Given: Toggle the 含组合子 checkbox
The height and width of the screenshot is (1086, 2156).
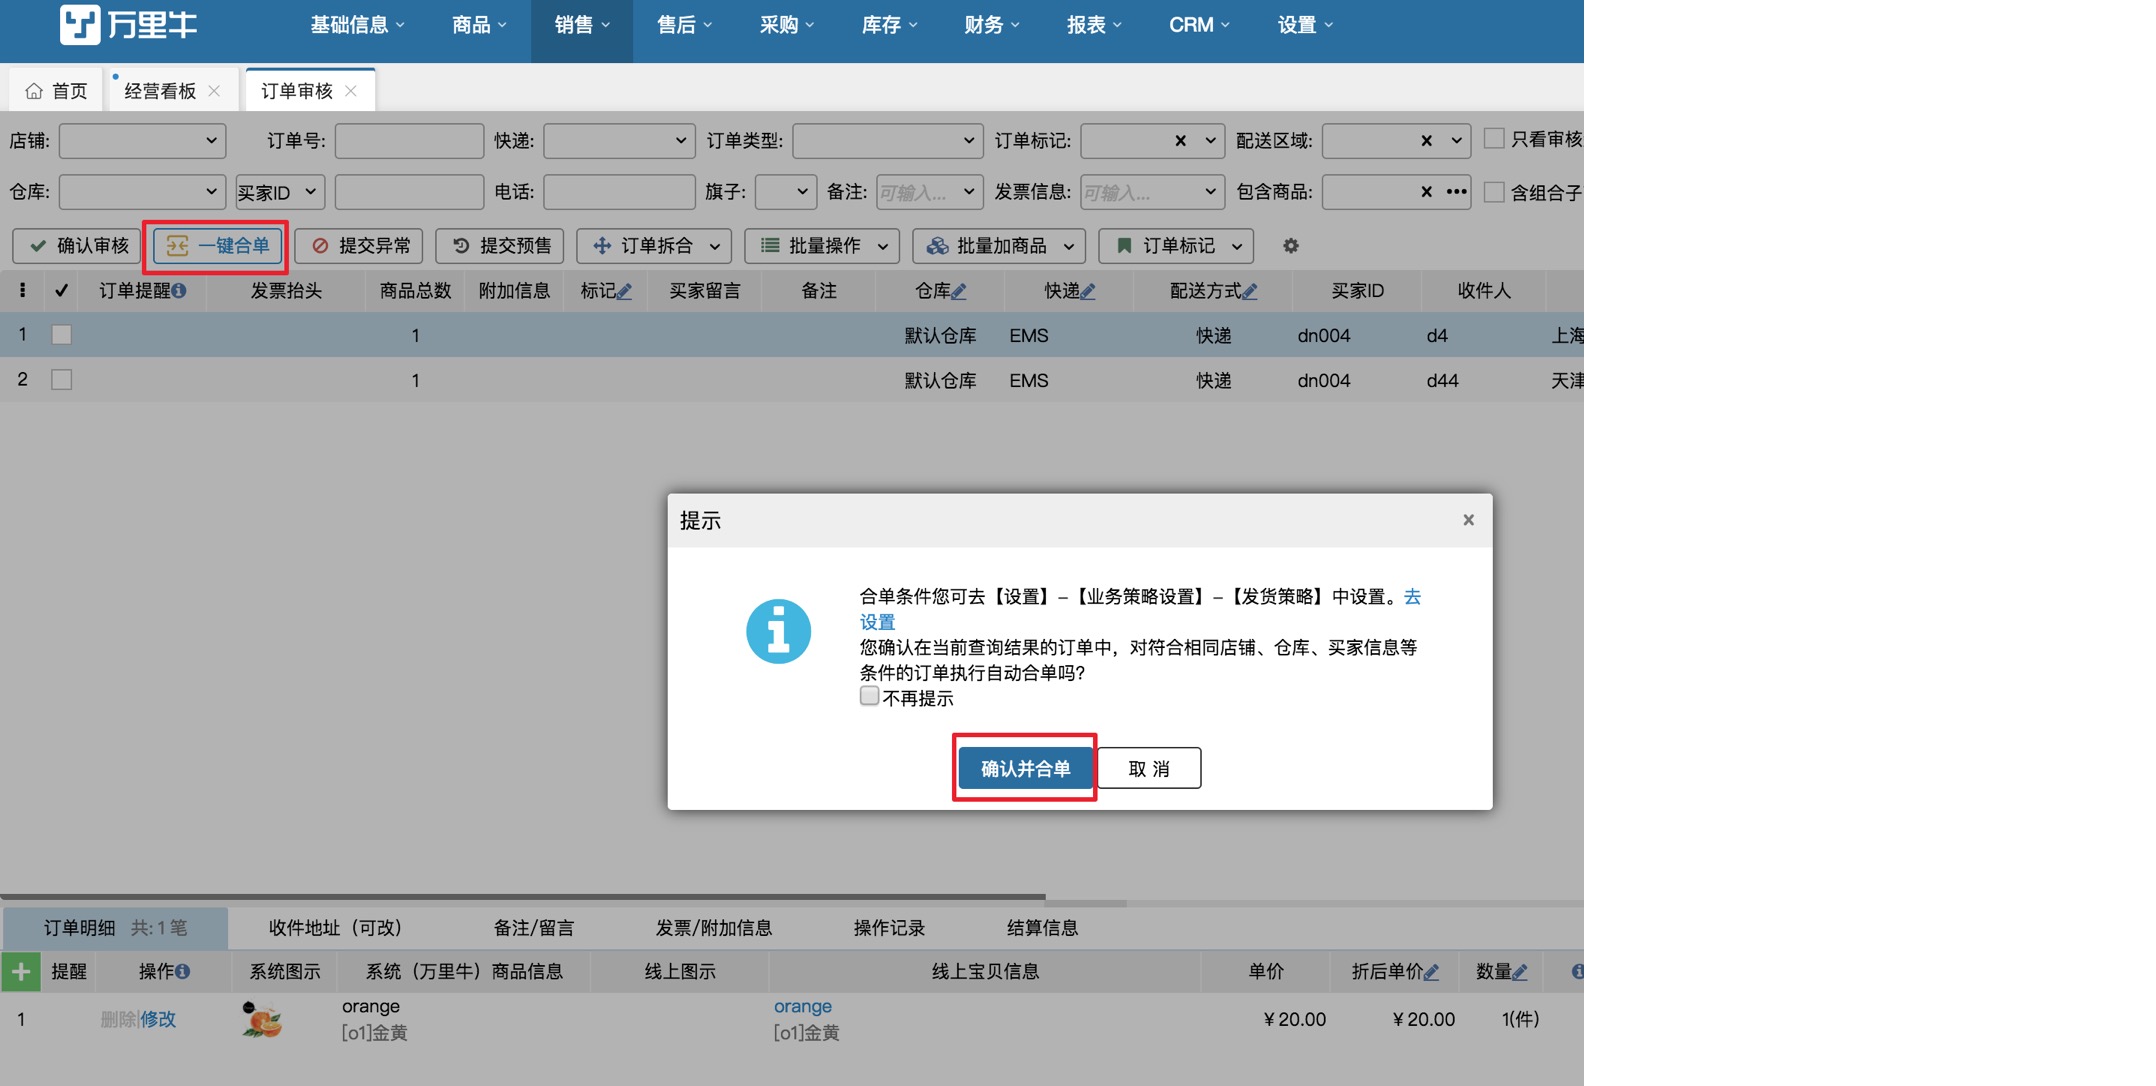Looking at the screenshot, I should coord(1494,192).
